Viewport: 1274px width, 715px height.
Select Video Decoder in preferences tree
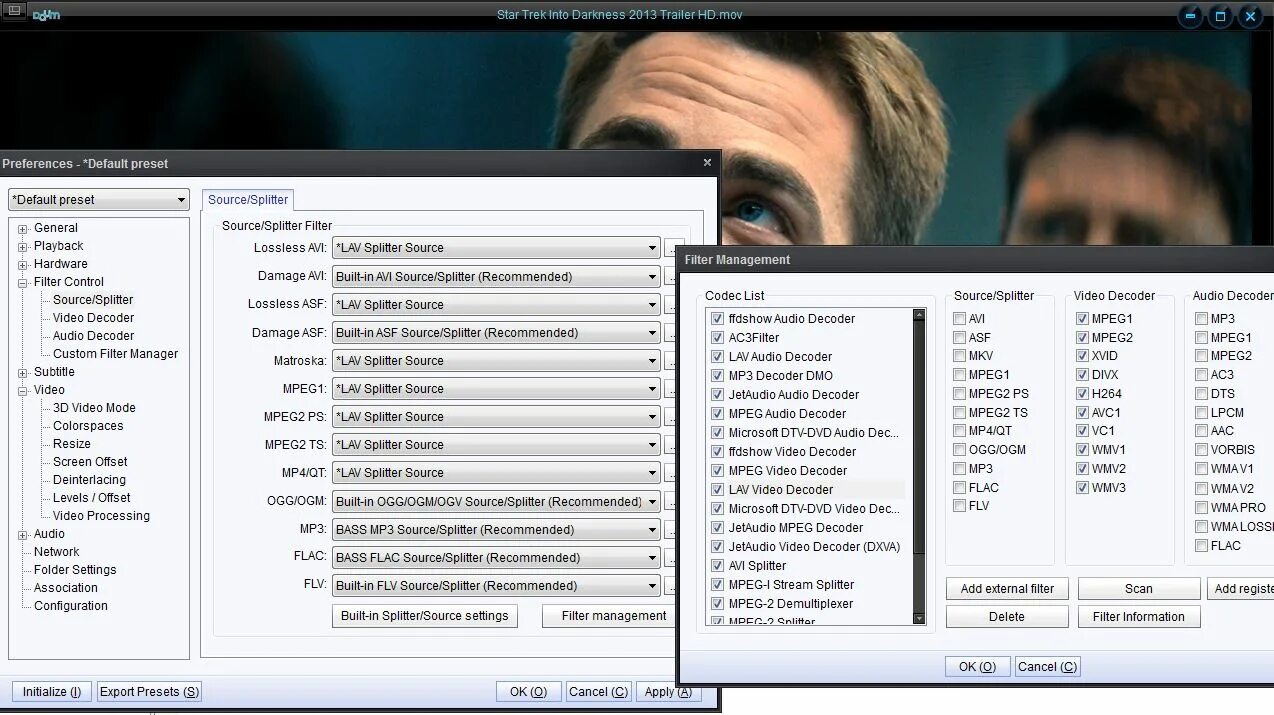93,318
